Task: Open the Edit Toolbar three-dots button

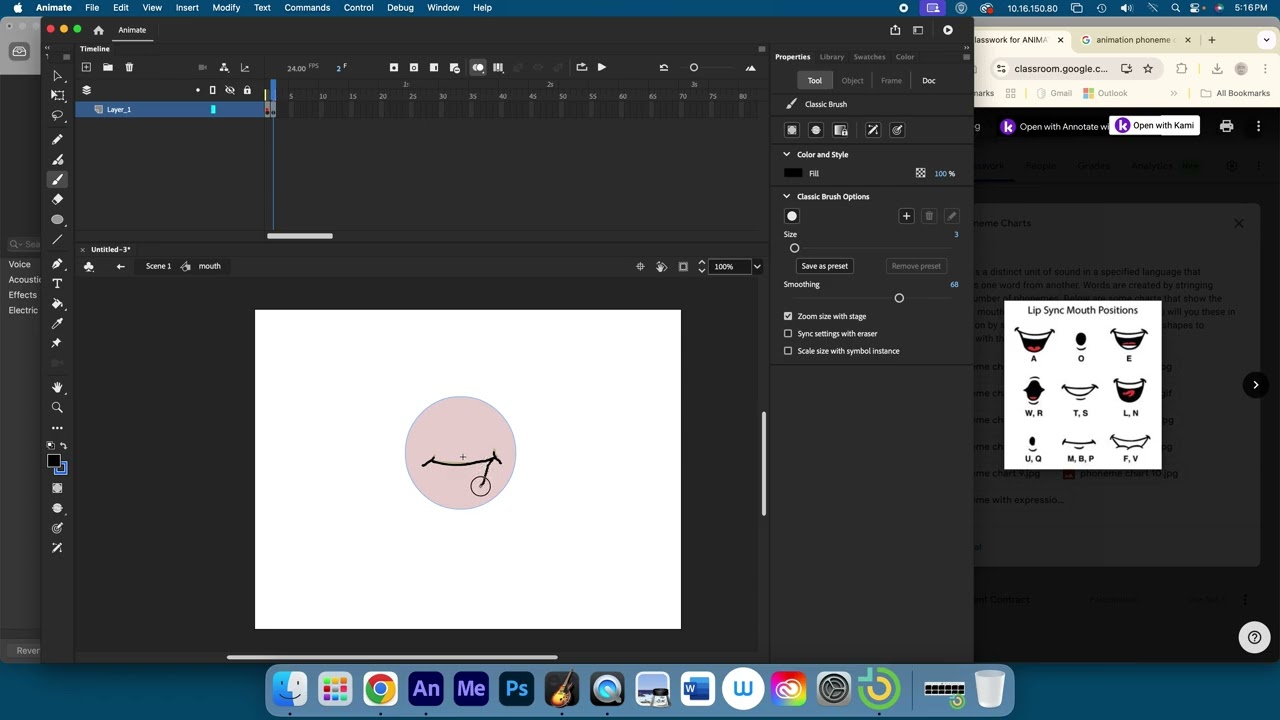Action: pyautogui.click(x=57, y=428)
